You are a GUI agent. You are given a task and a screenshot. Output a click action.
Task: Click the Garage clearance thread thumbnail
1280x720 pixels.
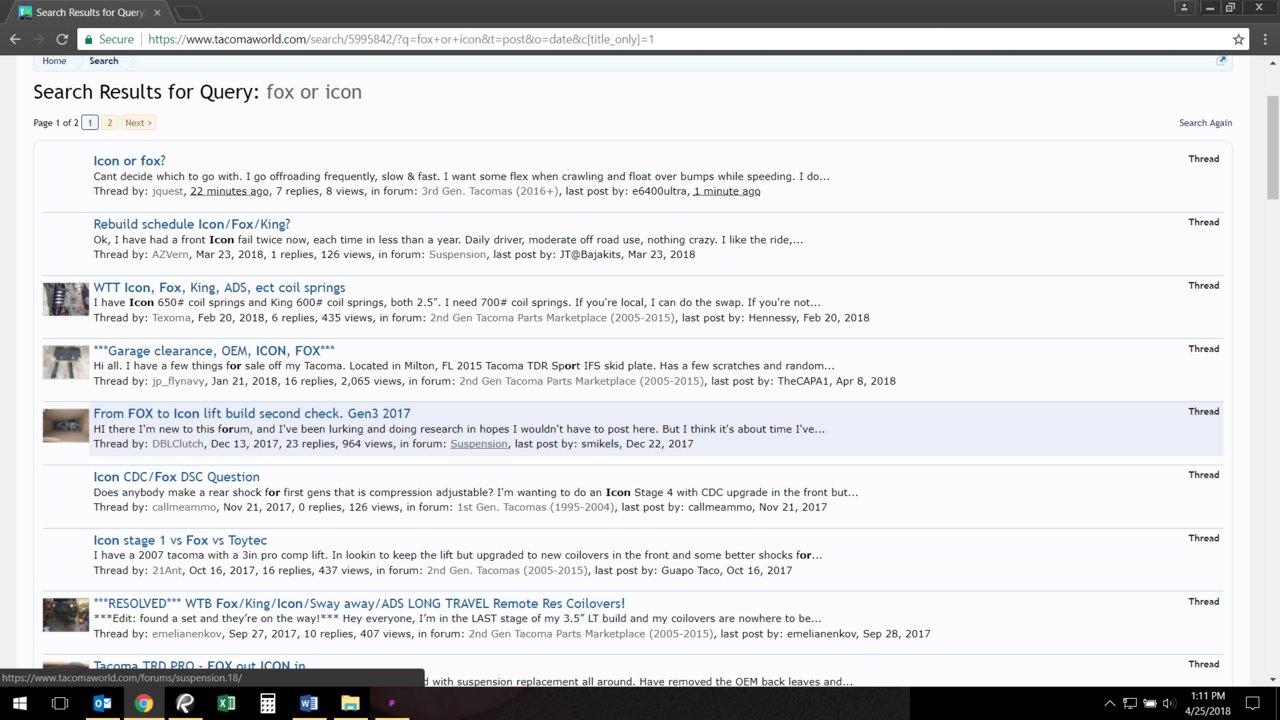[66, 362]
